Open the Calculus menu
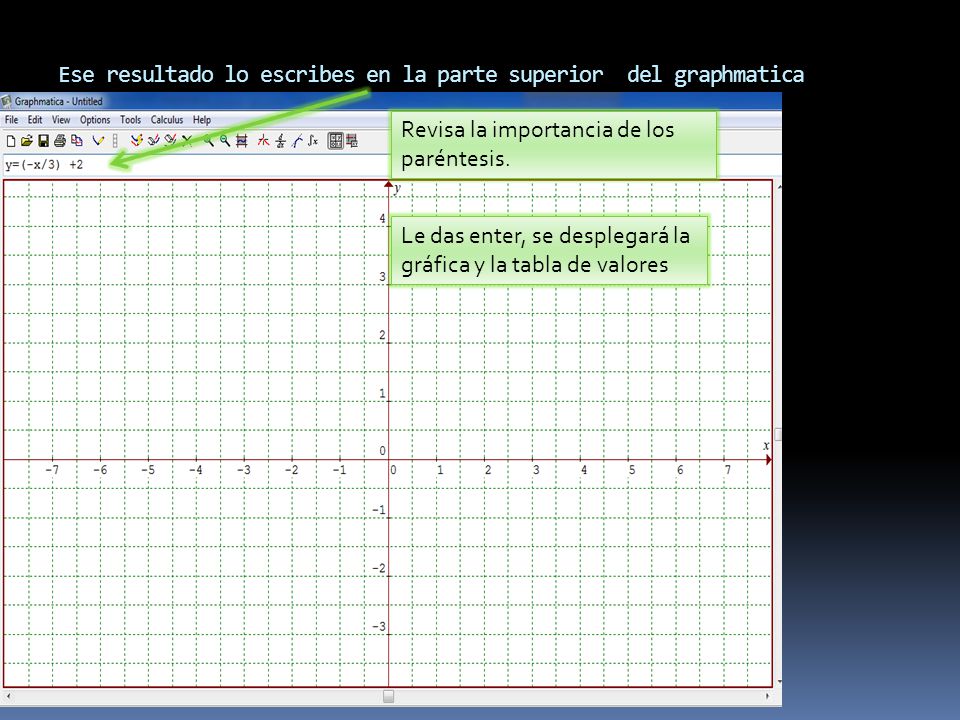Image resolution: width=960 pixels, height=720 pixels. (x=167, y=120)
